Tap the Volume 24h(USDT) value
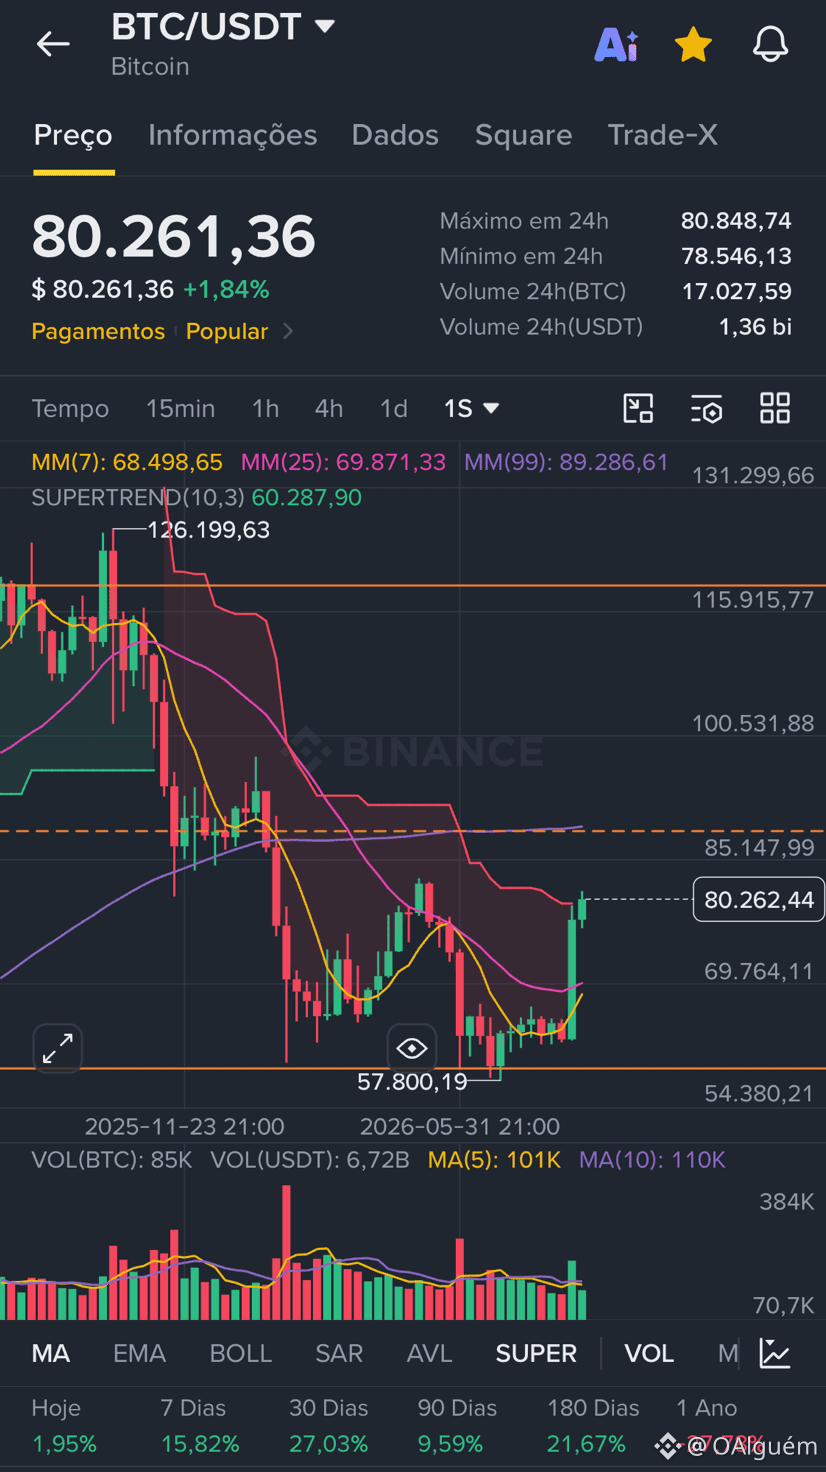 755,327
